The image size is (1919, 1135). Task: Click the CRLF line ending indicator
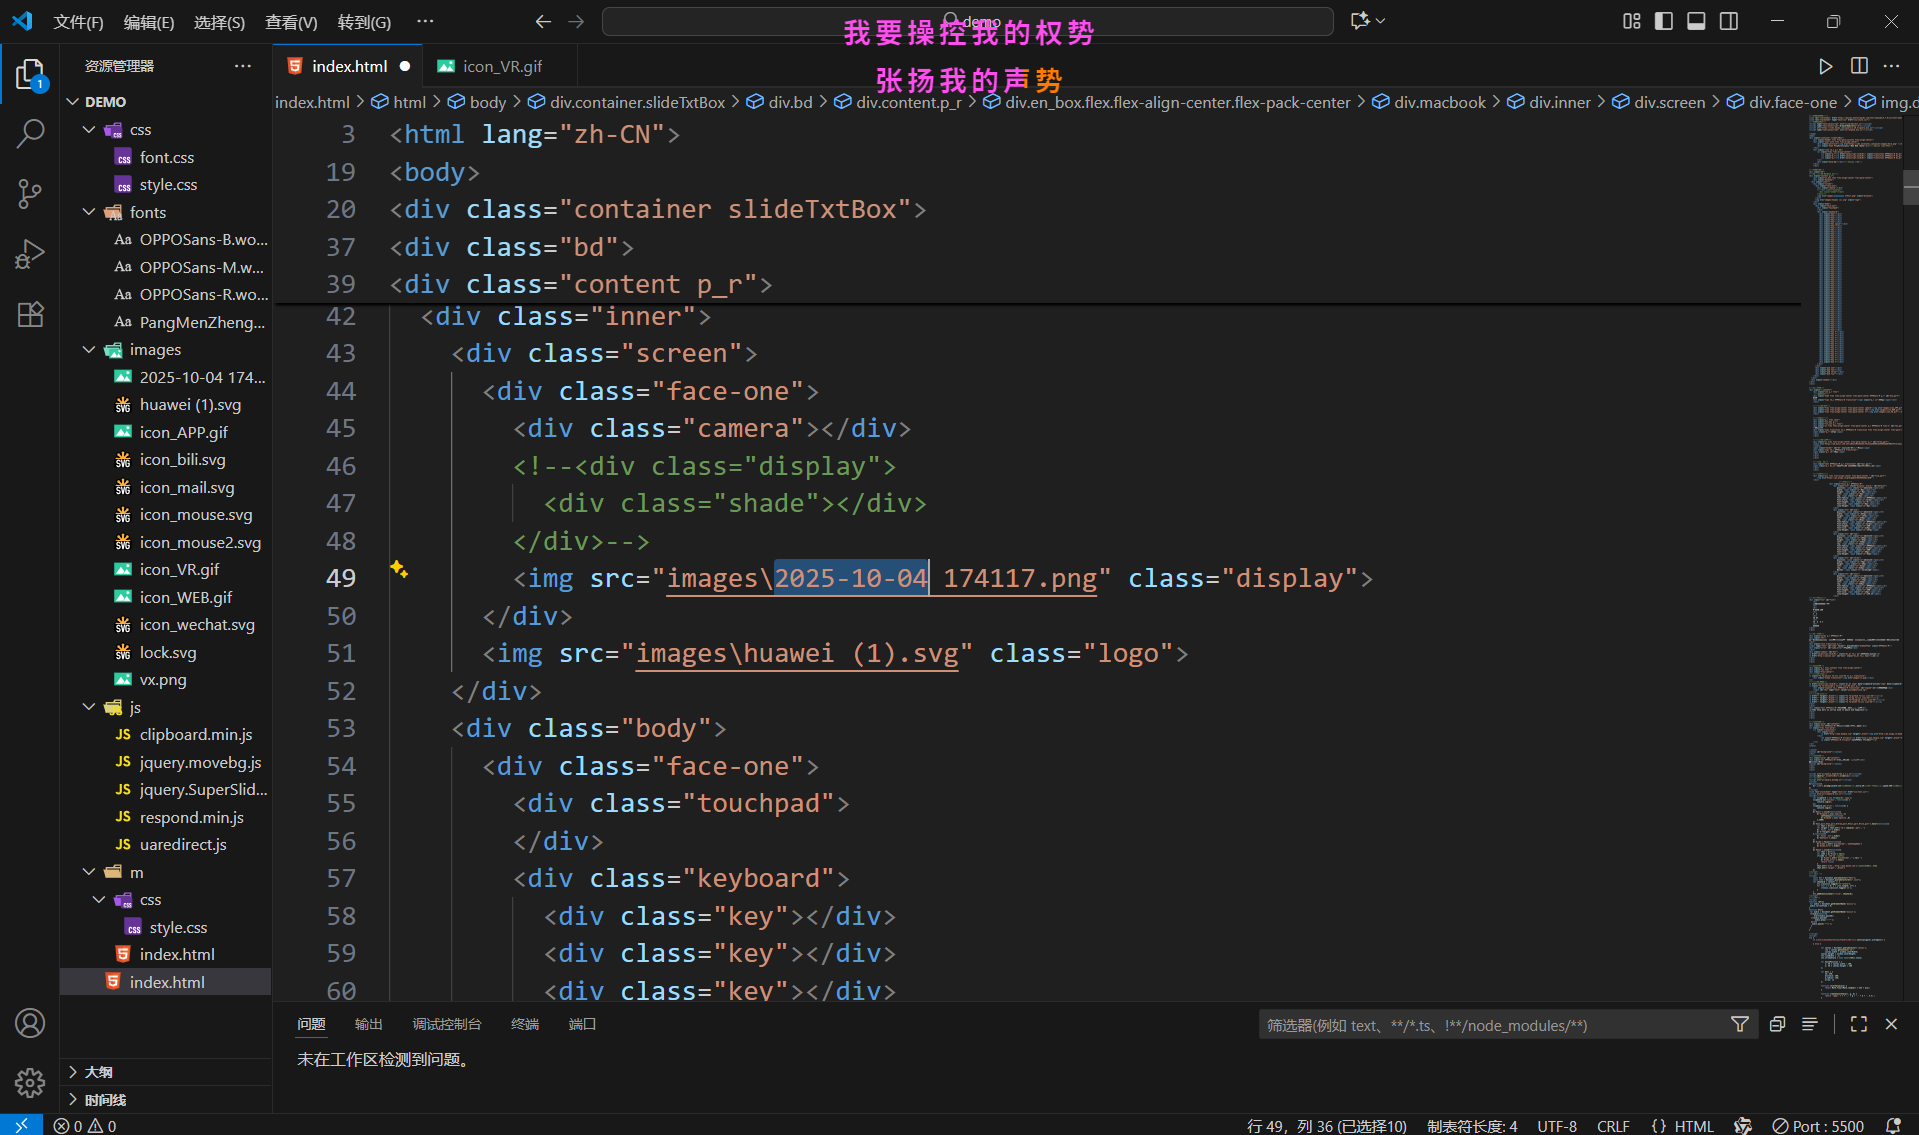[x=1612, y=1126]
